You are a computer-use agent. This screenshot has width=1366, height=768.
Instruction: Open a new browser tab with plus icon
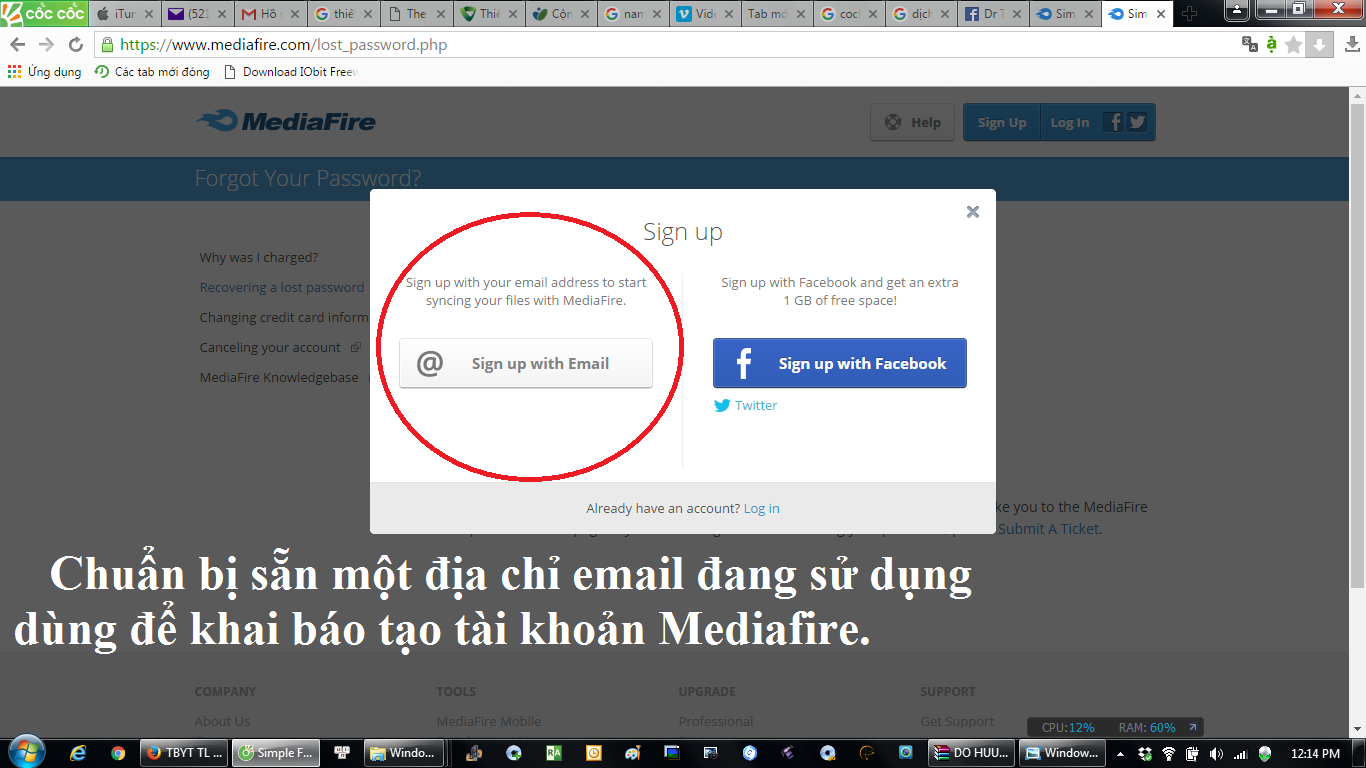coord(1189,14)
